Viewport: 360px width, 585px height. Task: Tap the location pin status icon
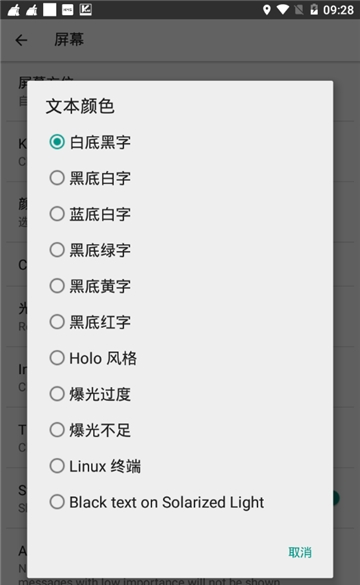tap(266, 10)
